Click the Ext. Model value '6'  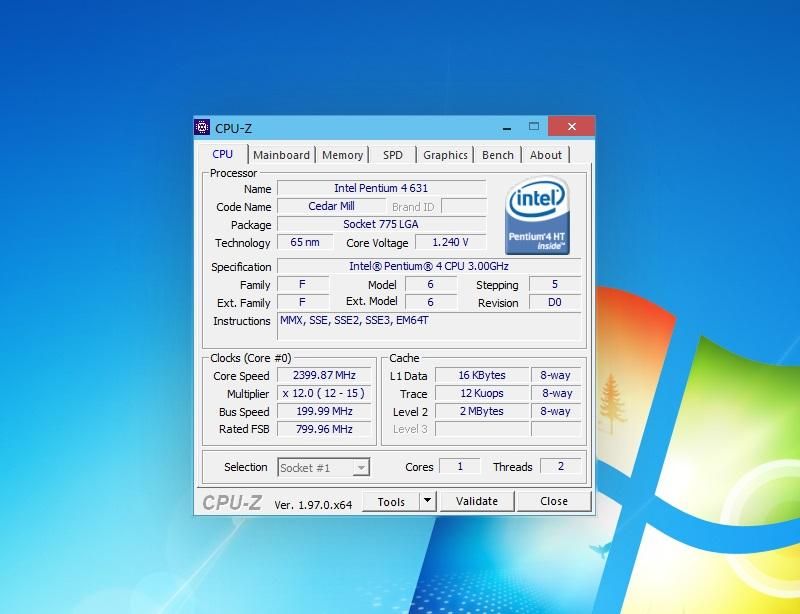[431, 303]
